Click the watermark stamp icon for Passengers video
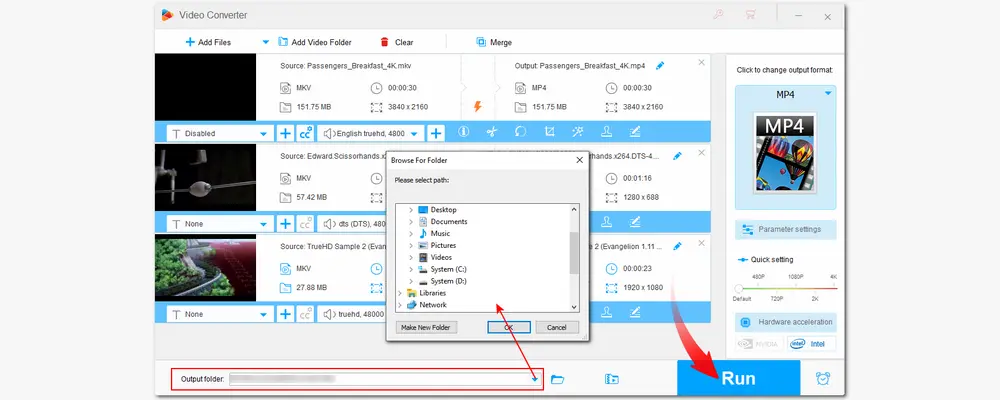 606,133
